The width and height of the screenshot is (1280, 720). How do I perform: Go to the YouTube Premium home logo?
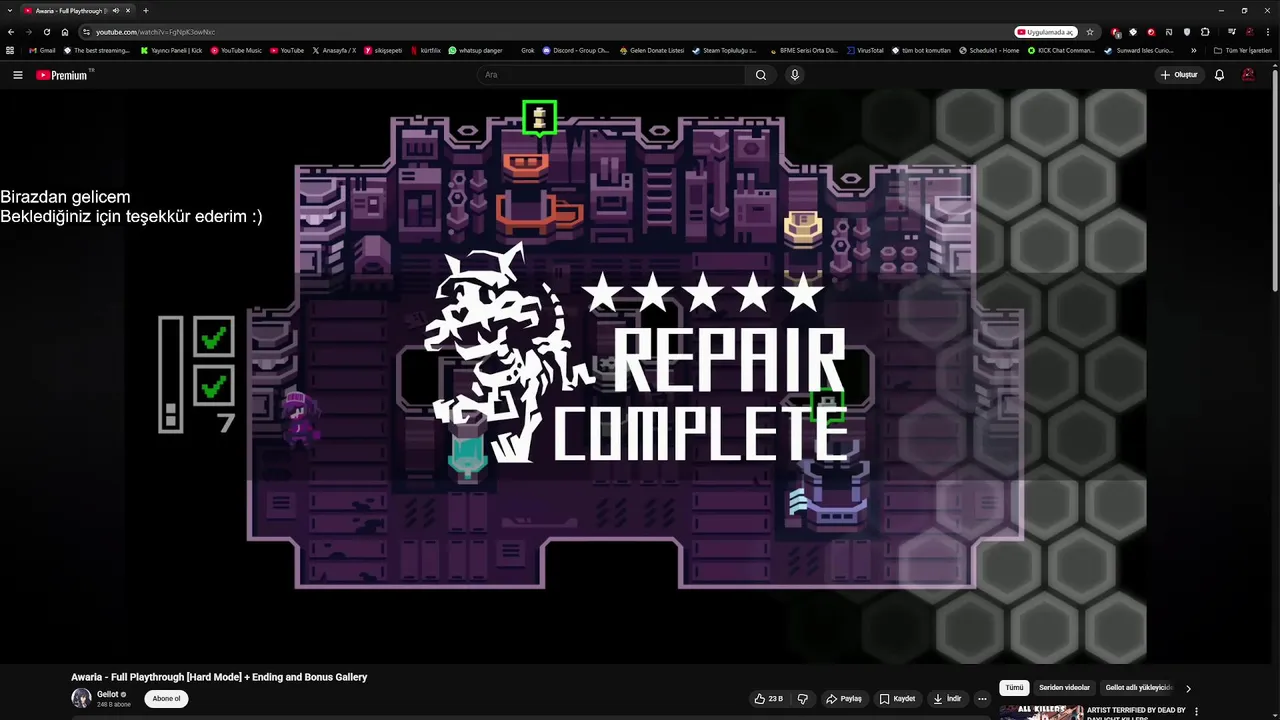[64, 75]
